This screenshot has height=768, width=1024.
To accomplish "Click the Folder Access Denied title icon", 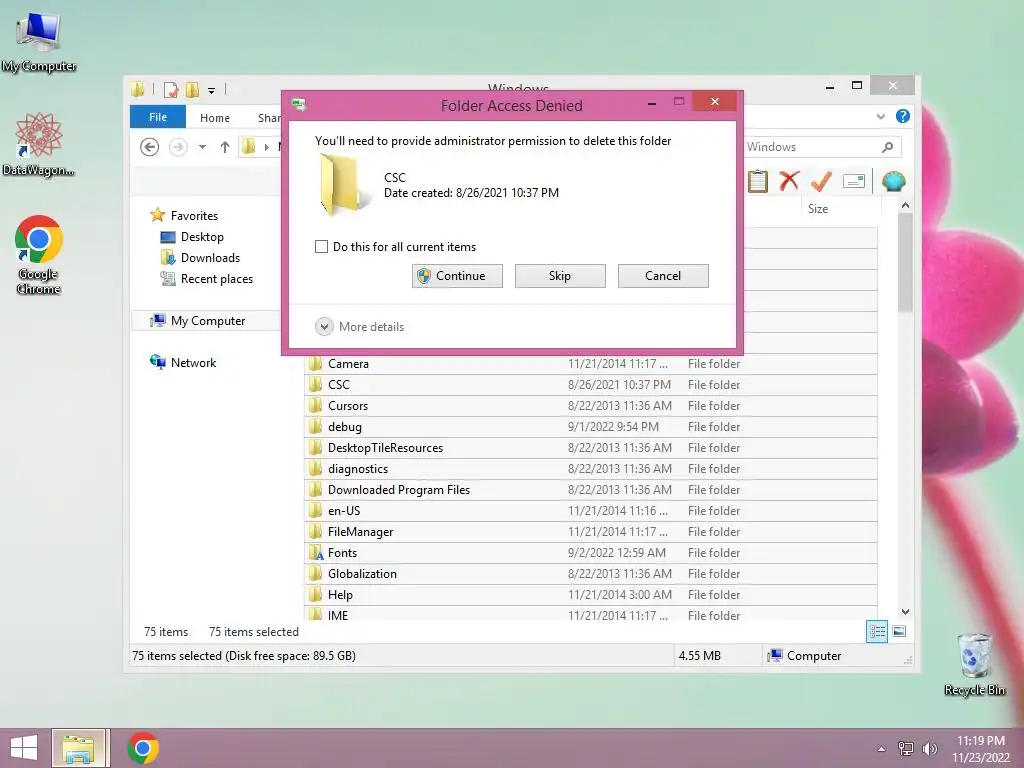I will [x=299, y=105].
